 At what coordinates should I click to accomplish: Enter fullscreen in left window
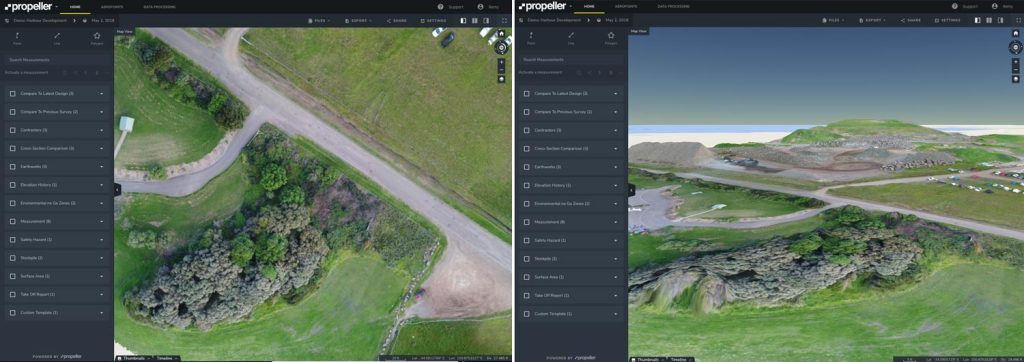click(504, 20)
